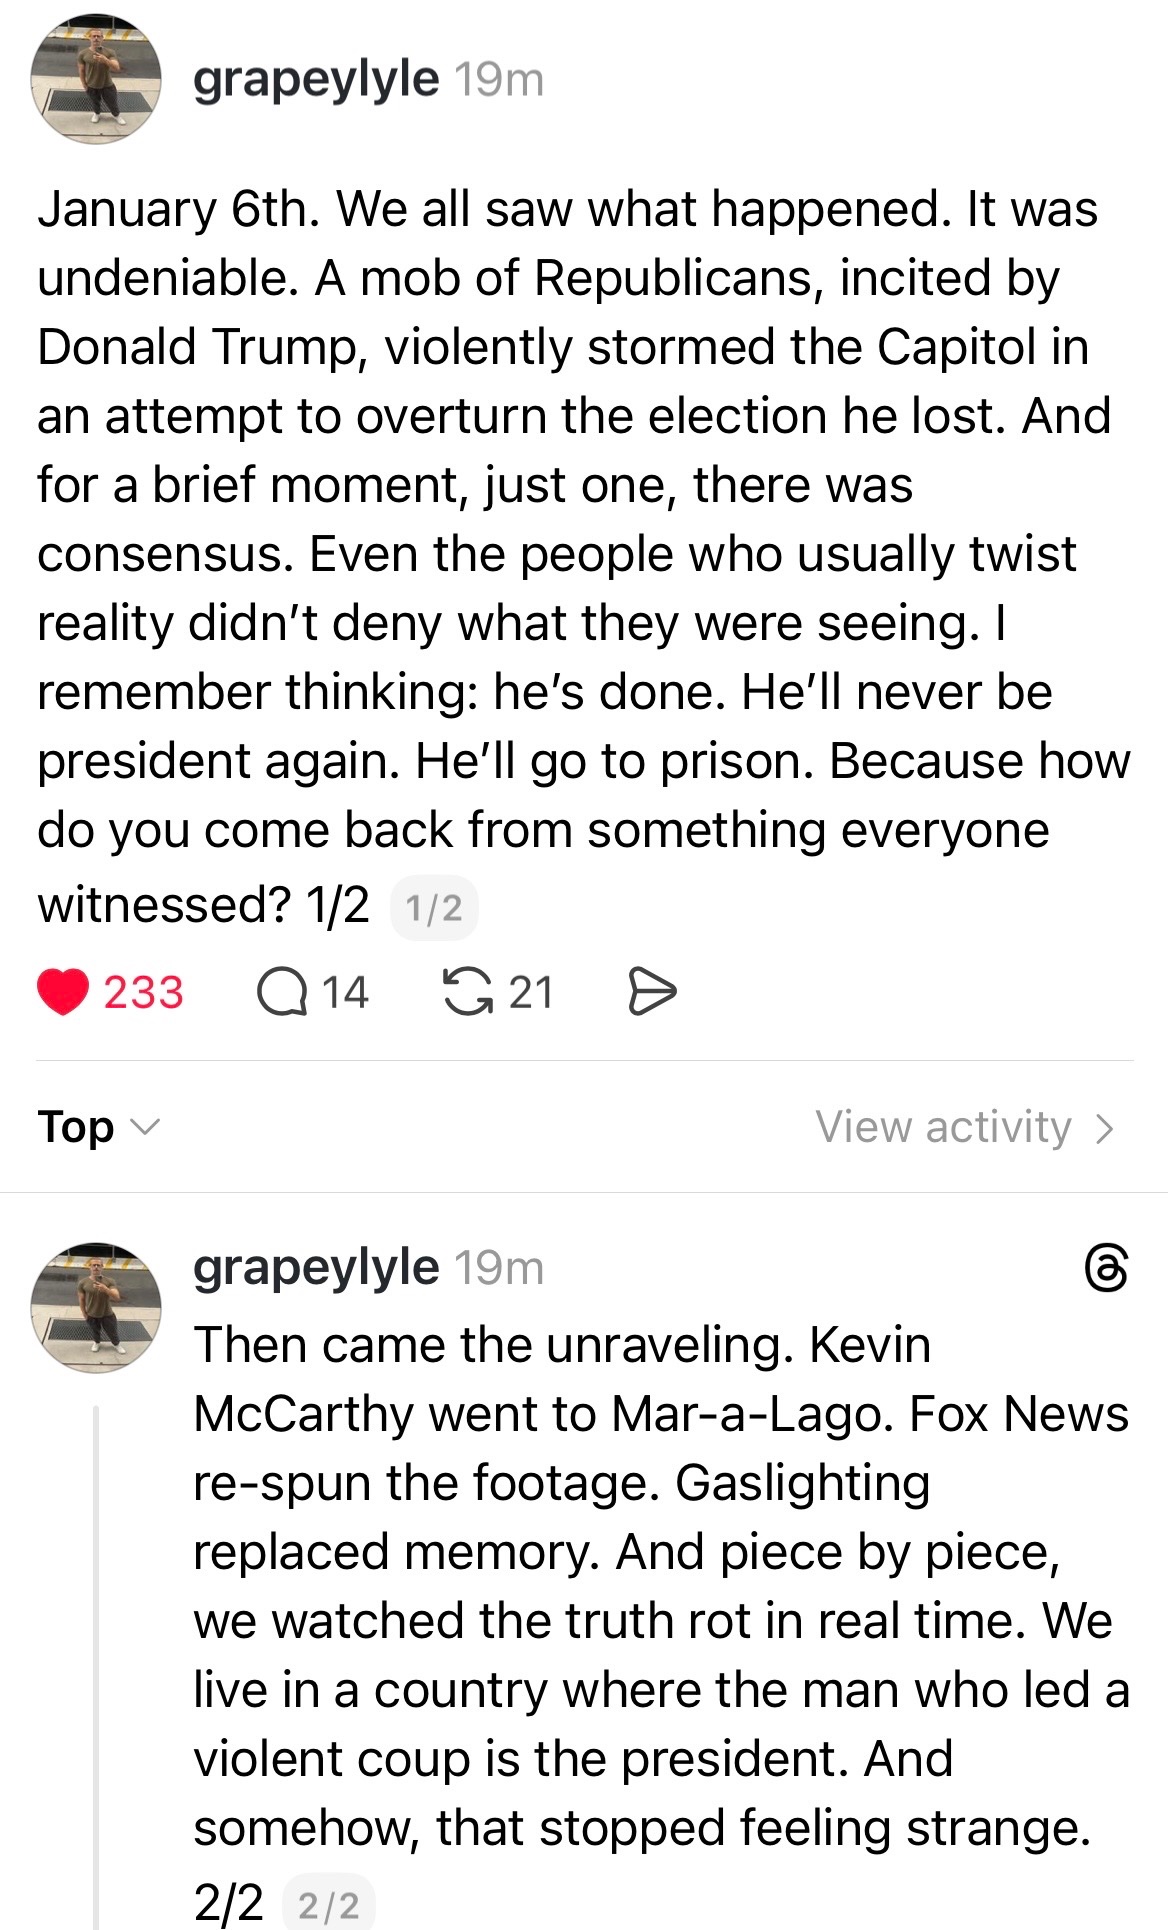Tap the grapeylyle username on the reply
Viewport: 1168px width, 1930px height.
tap(315, 1268)
